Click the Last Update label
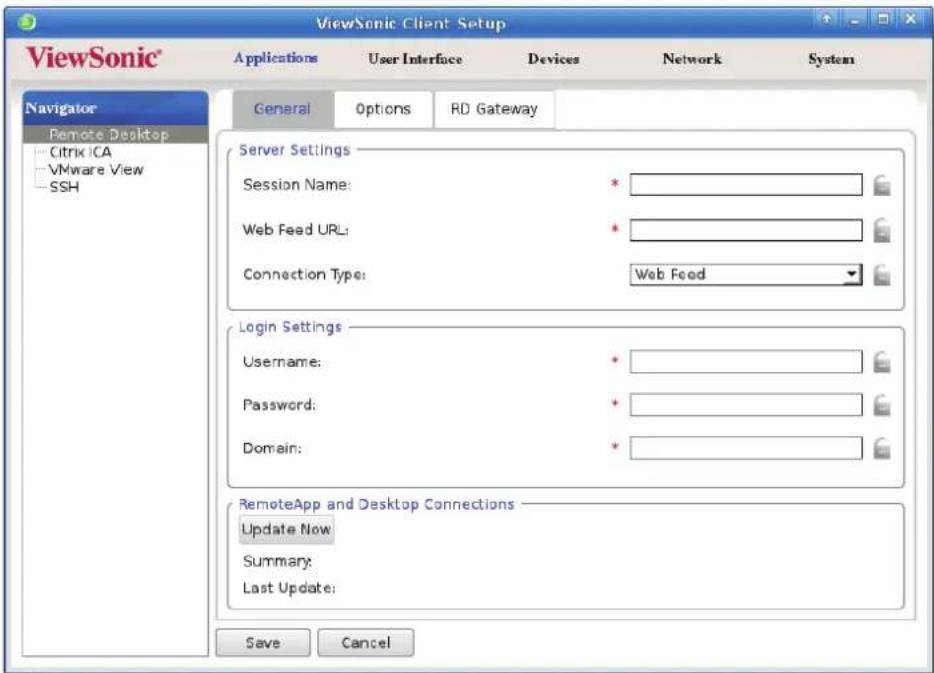 click(x=289, y=588)
